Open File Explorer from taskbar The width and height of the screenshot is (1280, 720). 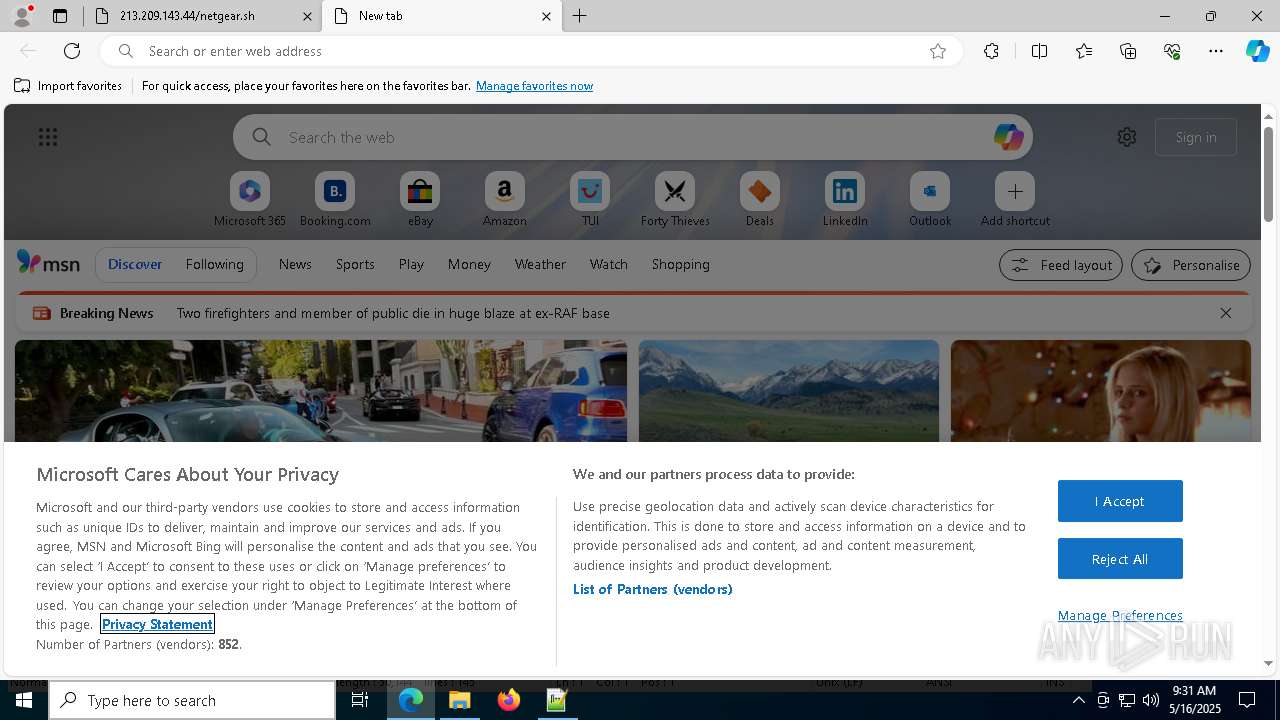(x=460, y=700)
